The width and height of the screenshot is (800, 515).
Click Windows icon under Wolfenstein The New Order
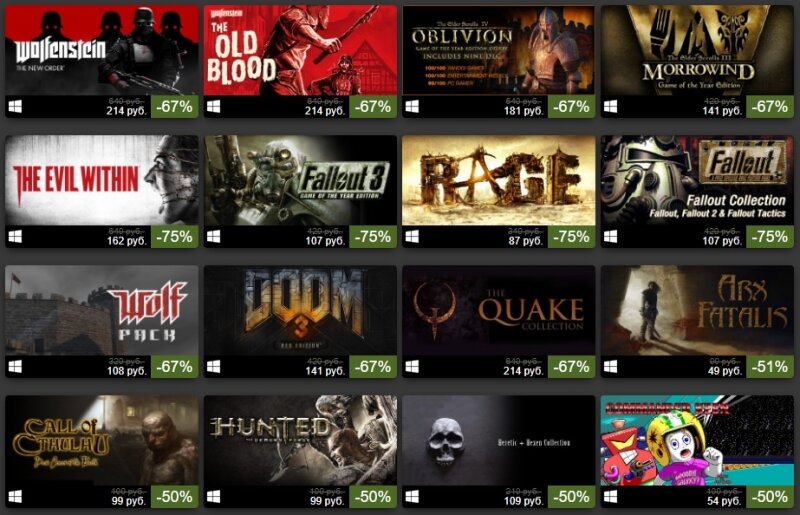(15, 107)
